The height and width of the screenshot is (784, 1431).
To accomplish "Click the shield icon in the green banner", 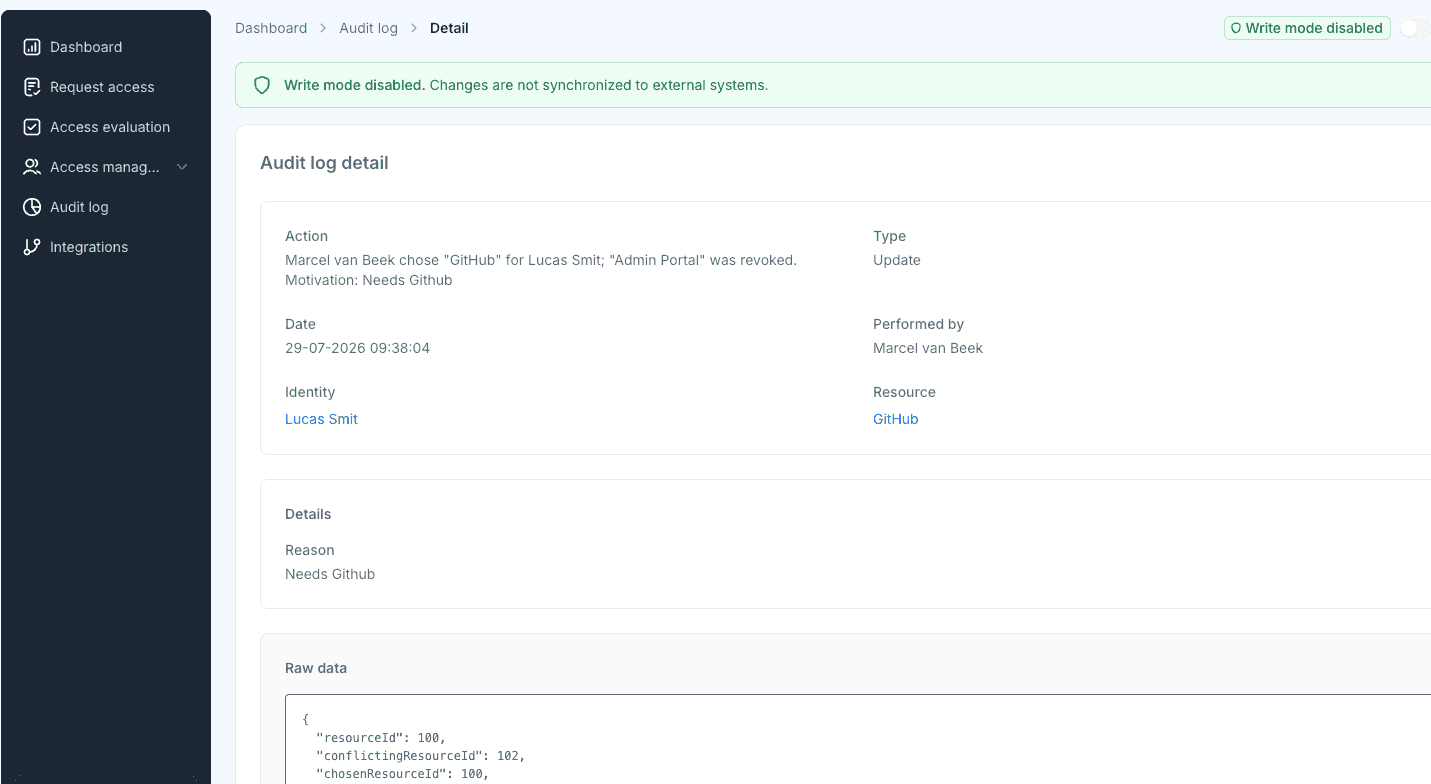I will [262, 86].
